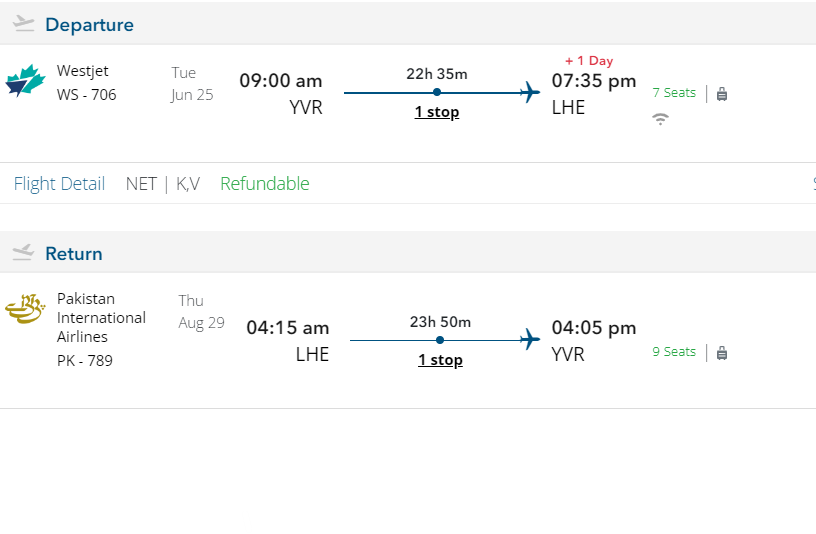Open the departure flight's 1 stop details
The image size is (816, 534).
[x=437, y=112]
